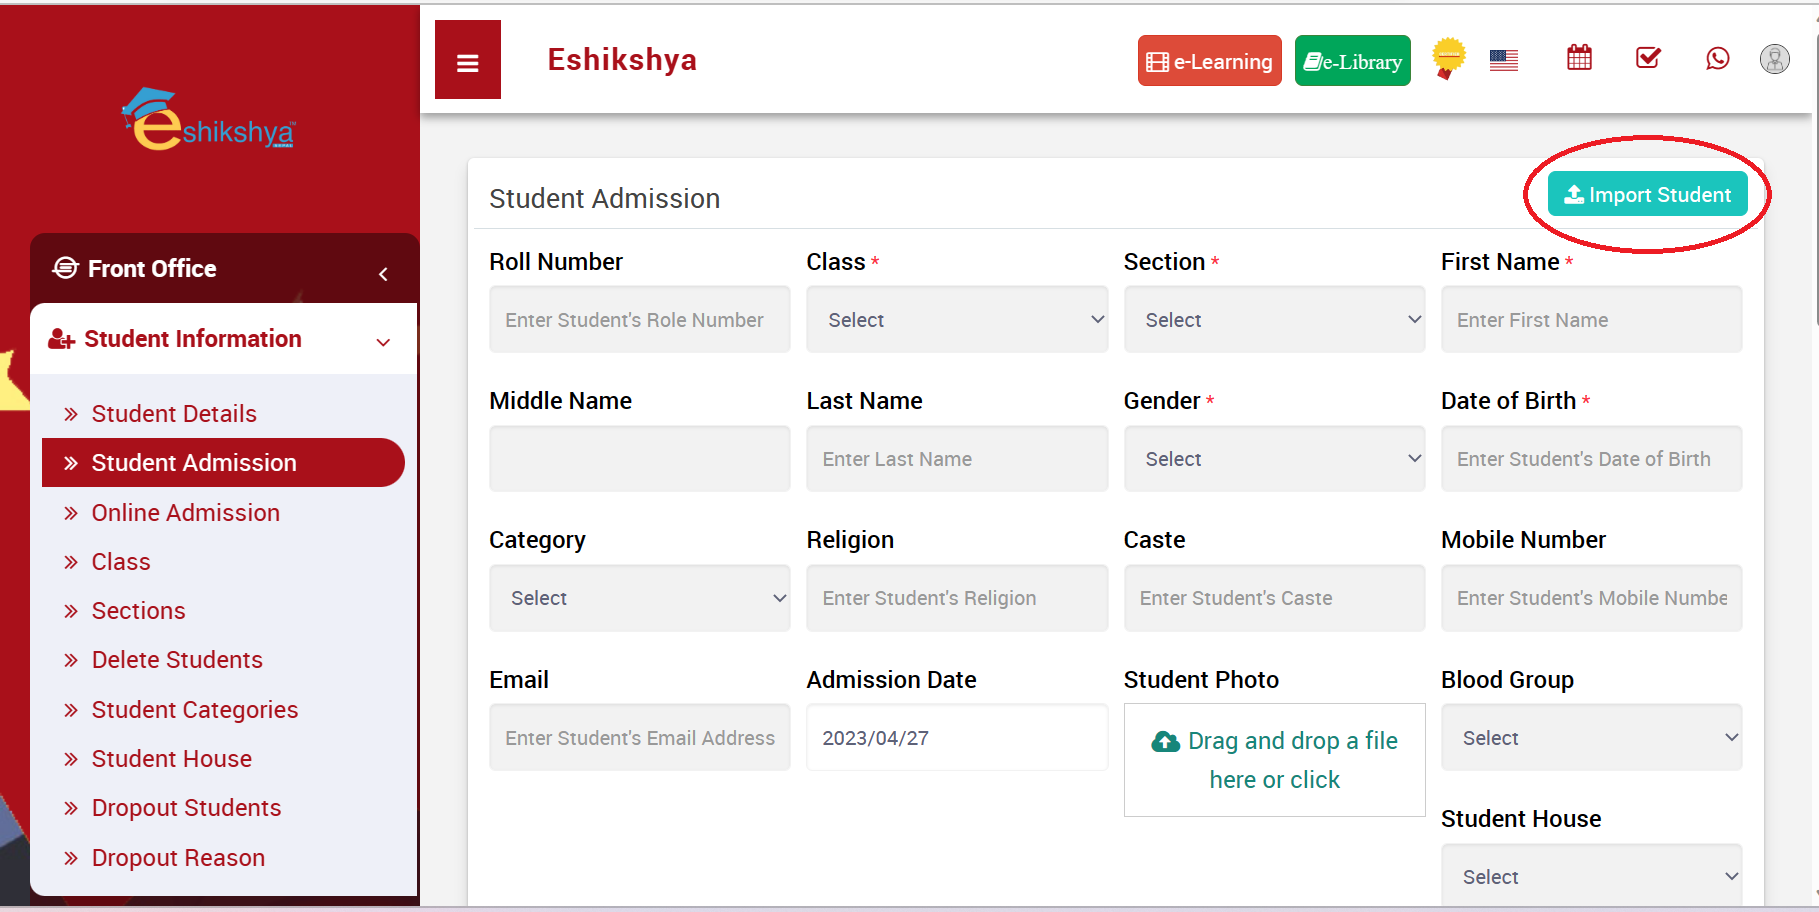The image size is (1819, 912).
Task: Click the red task-checklist icon in the header
Action: [x=1647, y=58]
